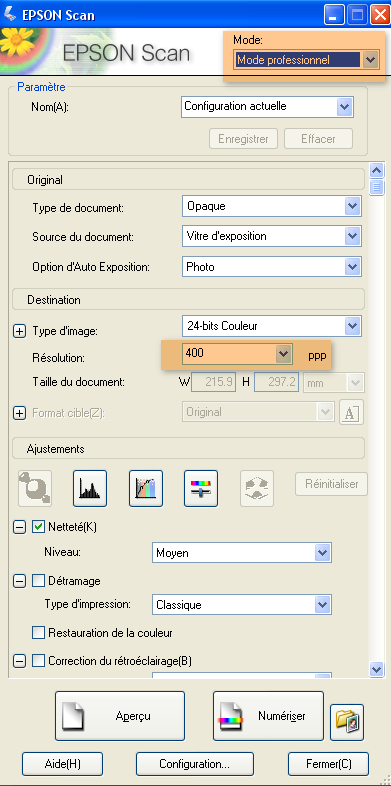Image resolution: width=391 pixels, height=786 pixels.
Task: Click the Fermer(C) button
Action: click(328, 764)
